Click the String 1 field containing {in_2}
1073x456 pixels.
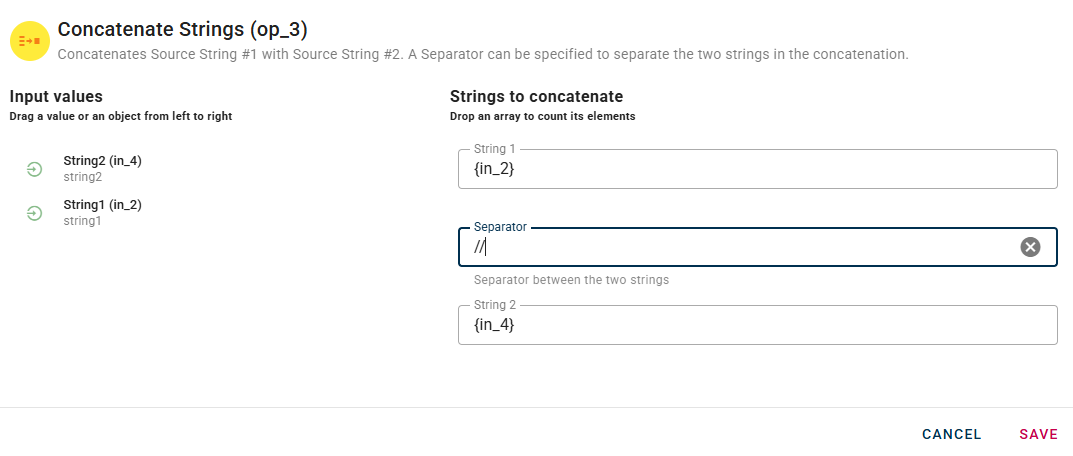pyautogui.click(x=756, y=170)
